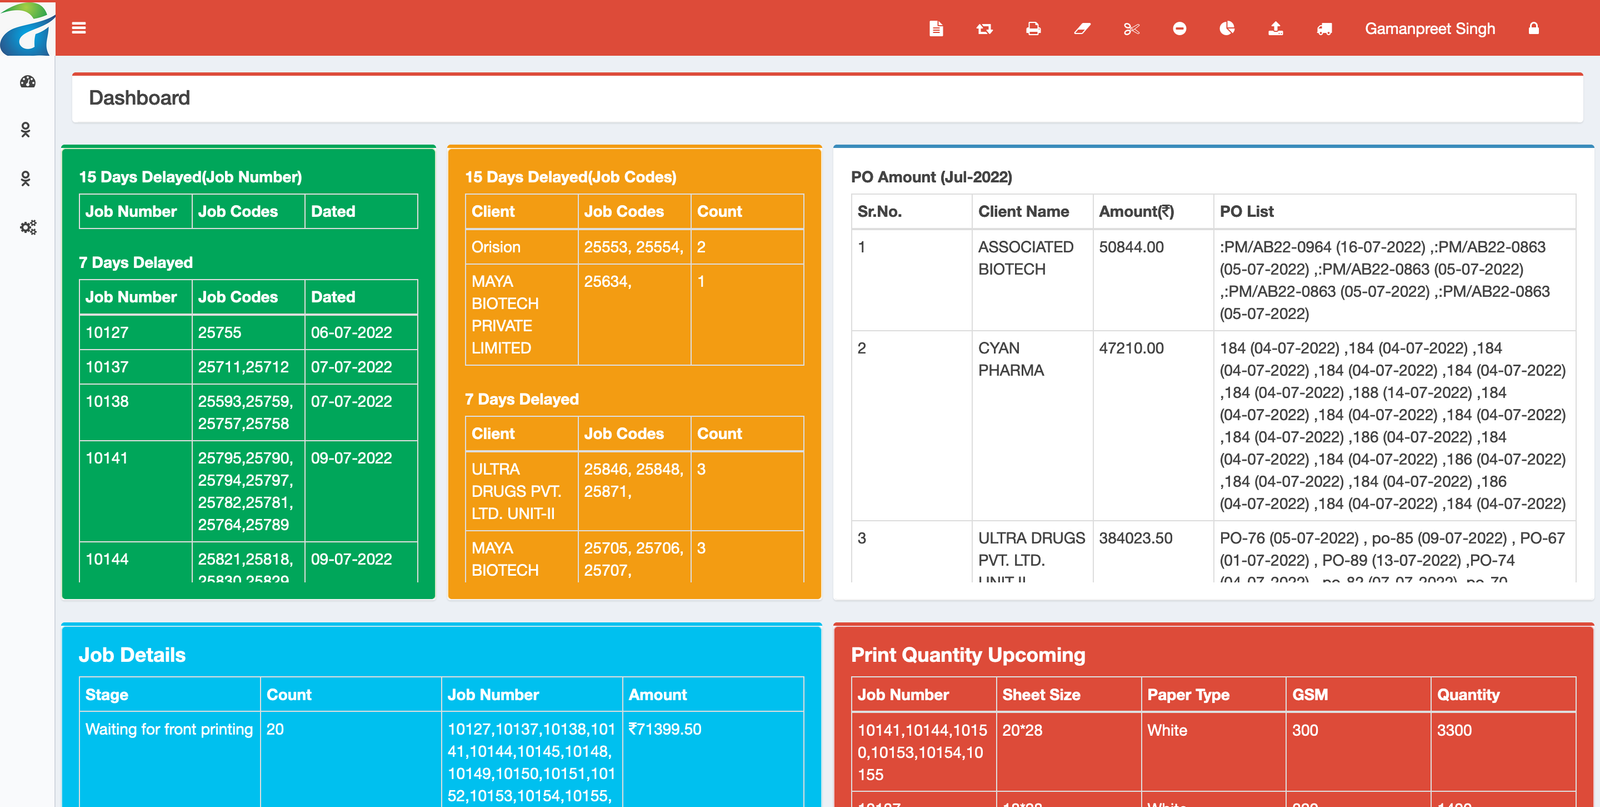Click the Sheet Size header in Print Quantity Upcoming
Viewport: 1600px width, 807px height.
pyautogui.click(x=1041, y=695)
